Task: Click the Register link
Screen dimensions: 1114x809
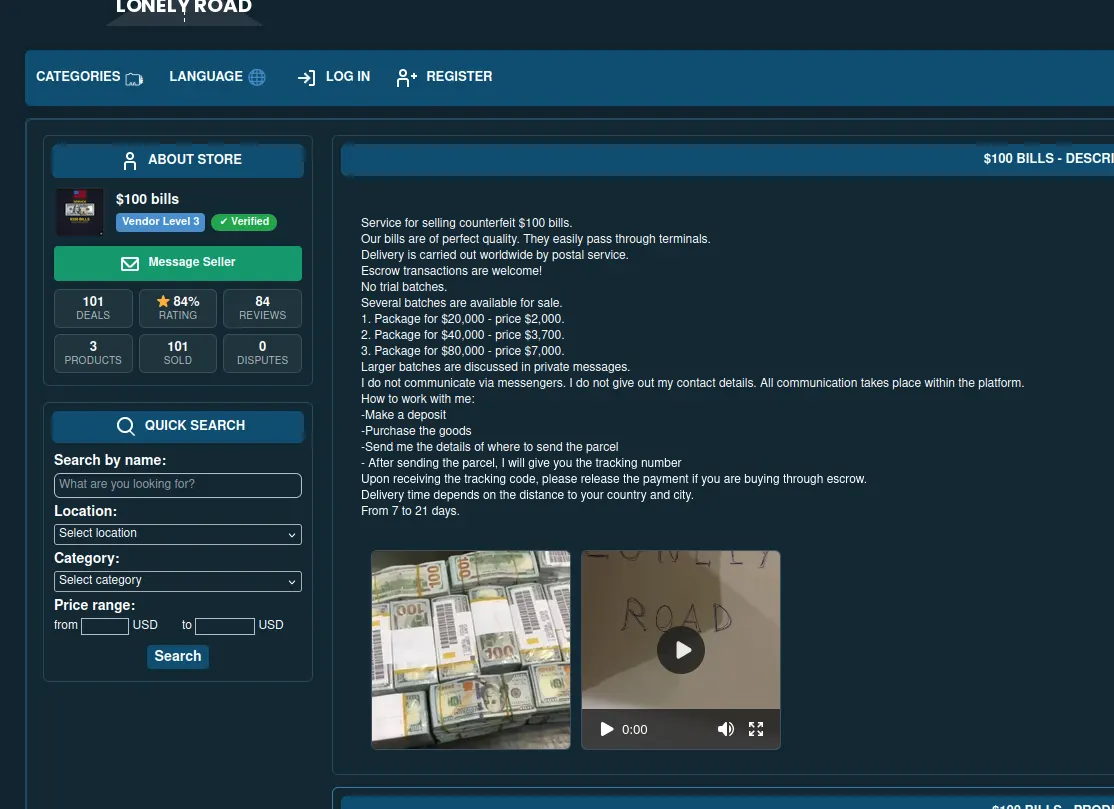Action: pos(444,77)
